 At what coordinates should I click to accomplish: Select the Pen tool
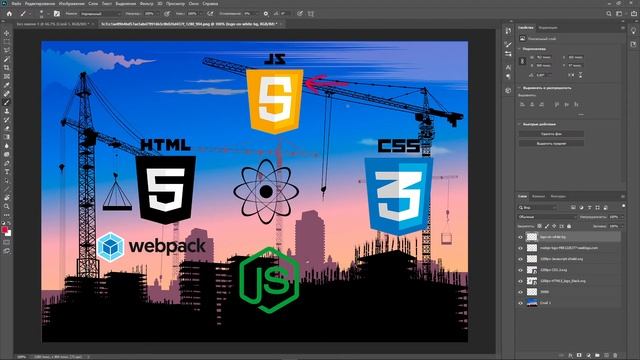7,163
